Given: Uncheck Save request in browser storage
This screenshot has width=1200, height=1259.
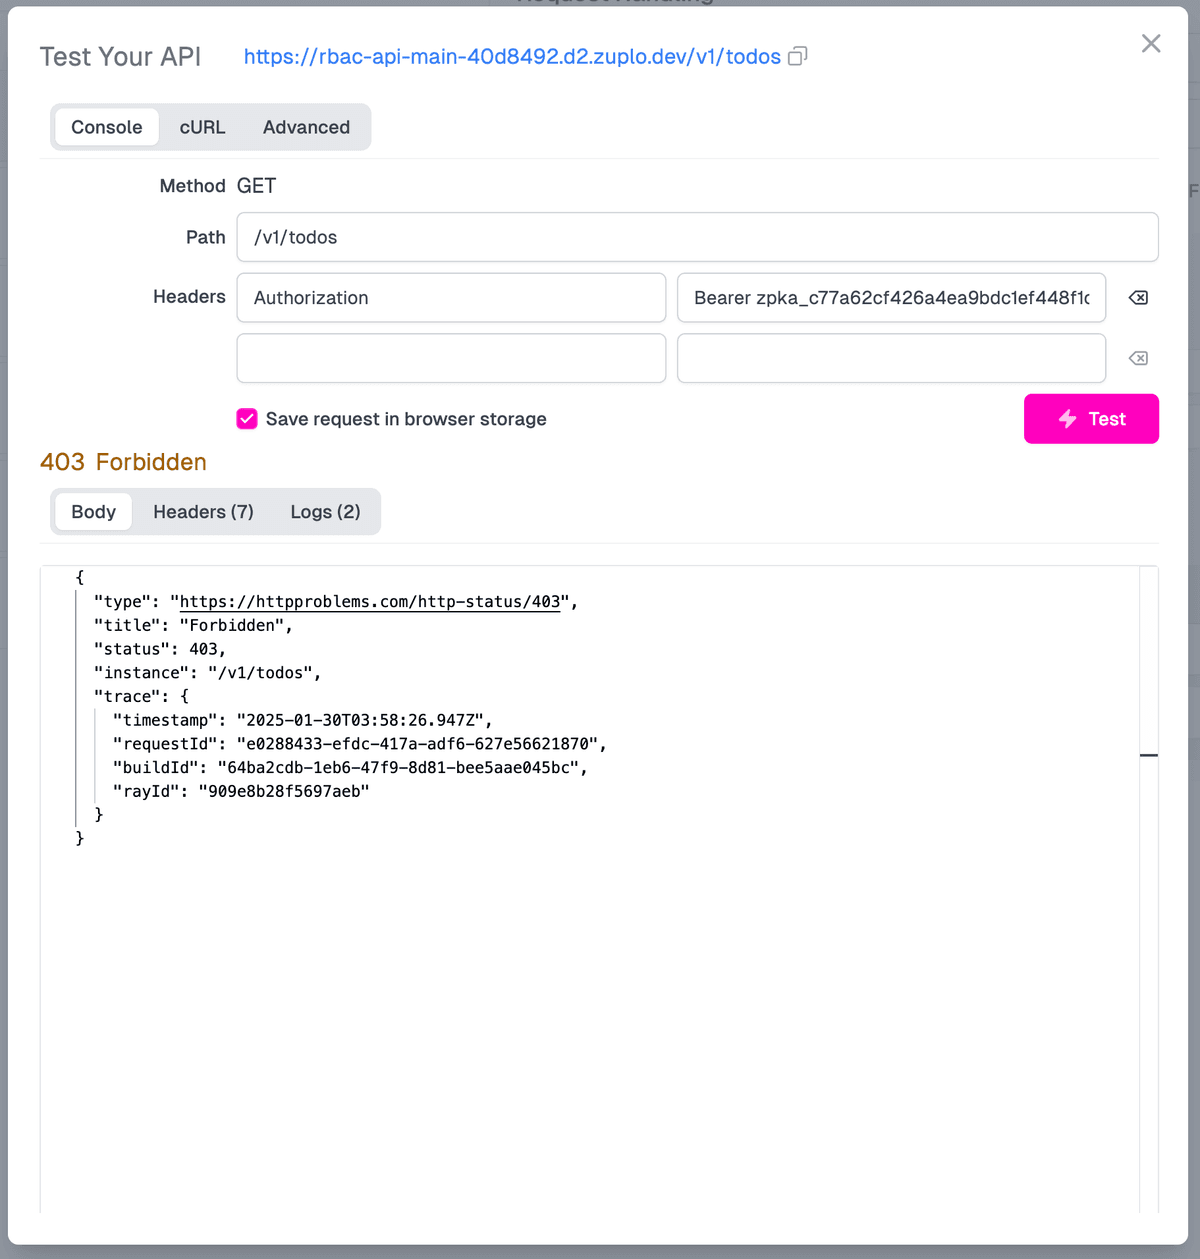Looking at the screenshot, I should pyautogui.click(x=247, y=419).
